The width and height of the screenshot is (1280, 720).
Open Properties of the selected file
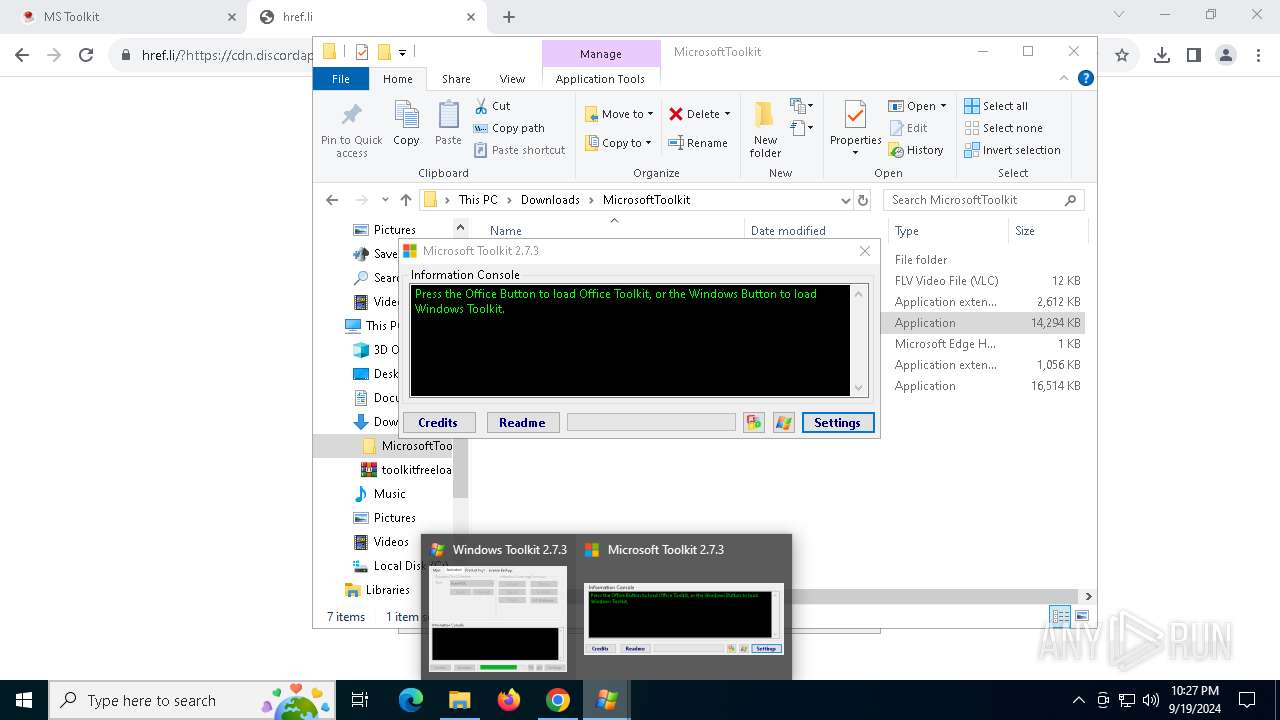(x=855, y=129)
